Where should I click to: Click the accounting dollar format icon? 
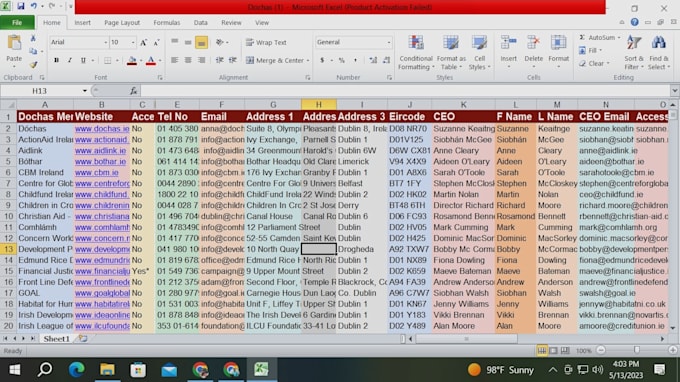[x=322, y=60]
